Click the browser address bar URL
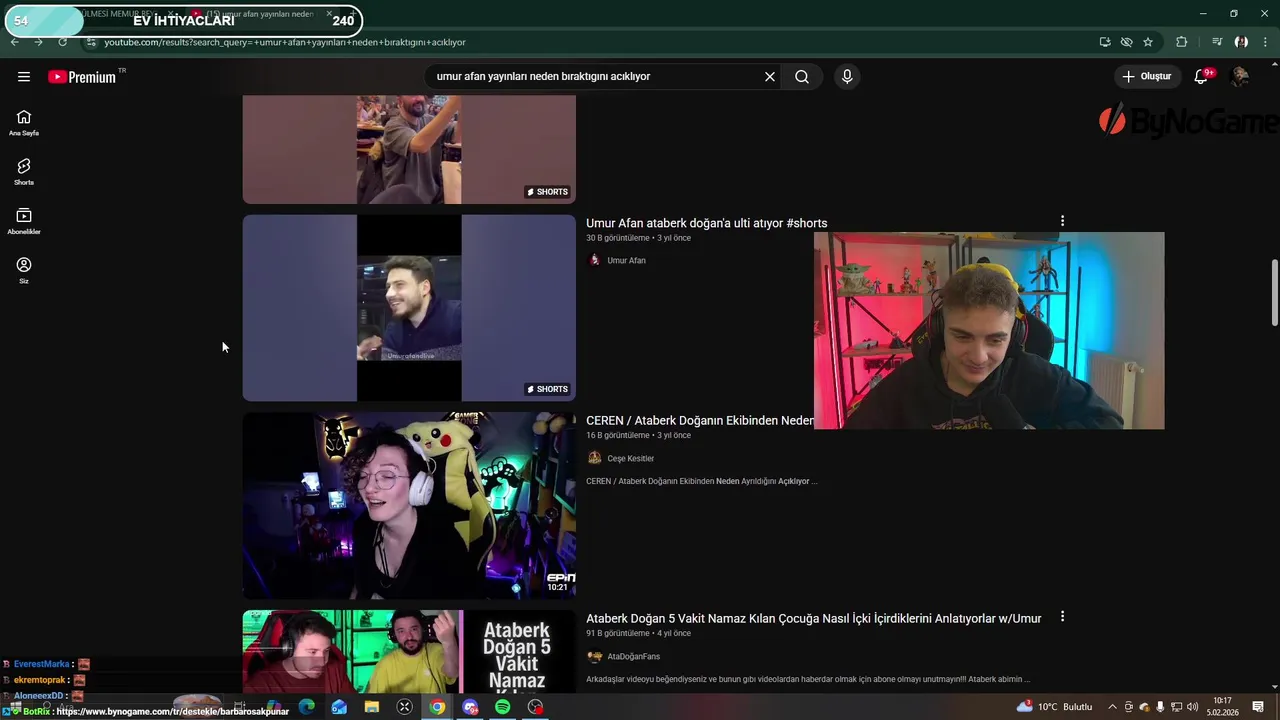This screenshot has height=720, width=1280. click(x=285, y=42)
